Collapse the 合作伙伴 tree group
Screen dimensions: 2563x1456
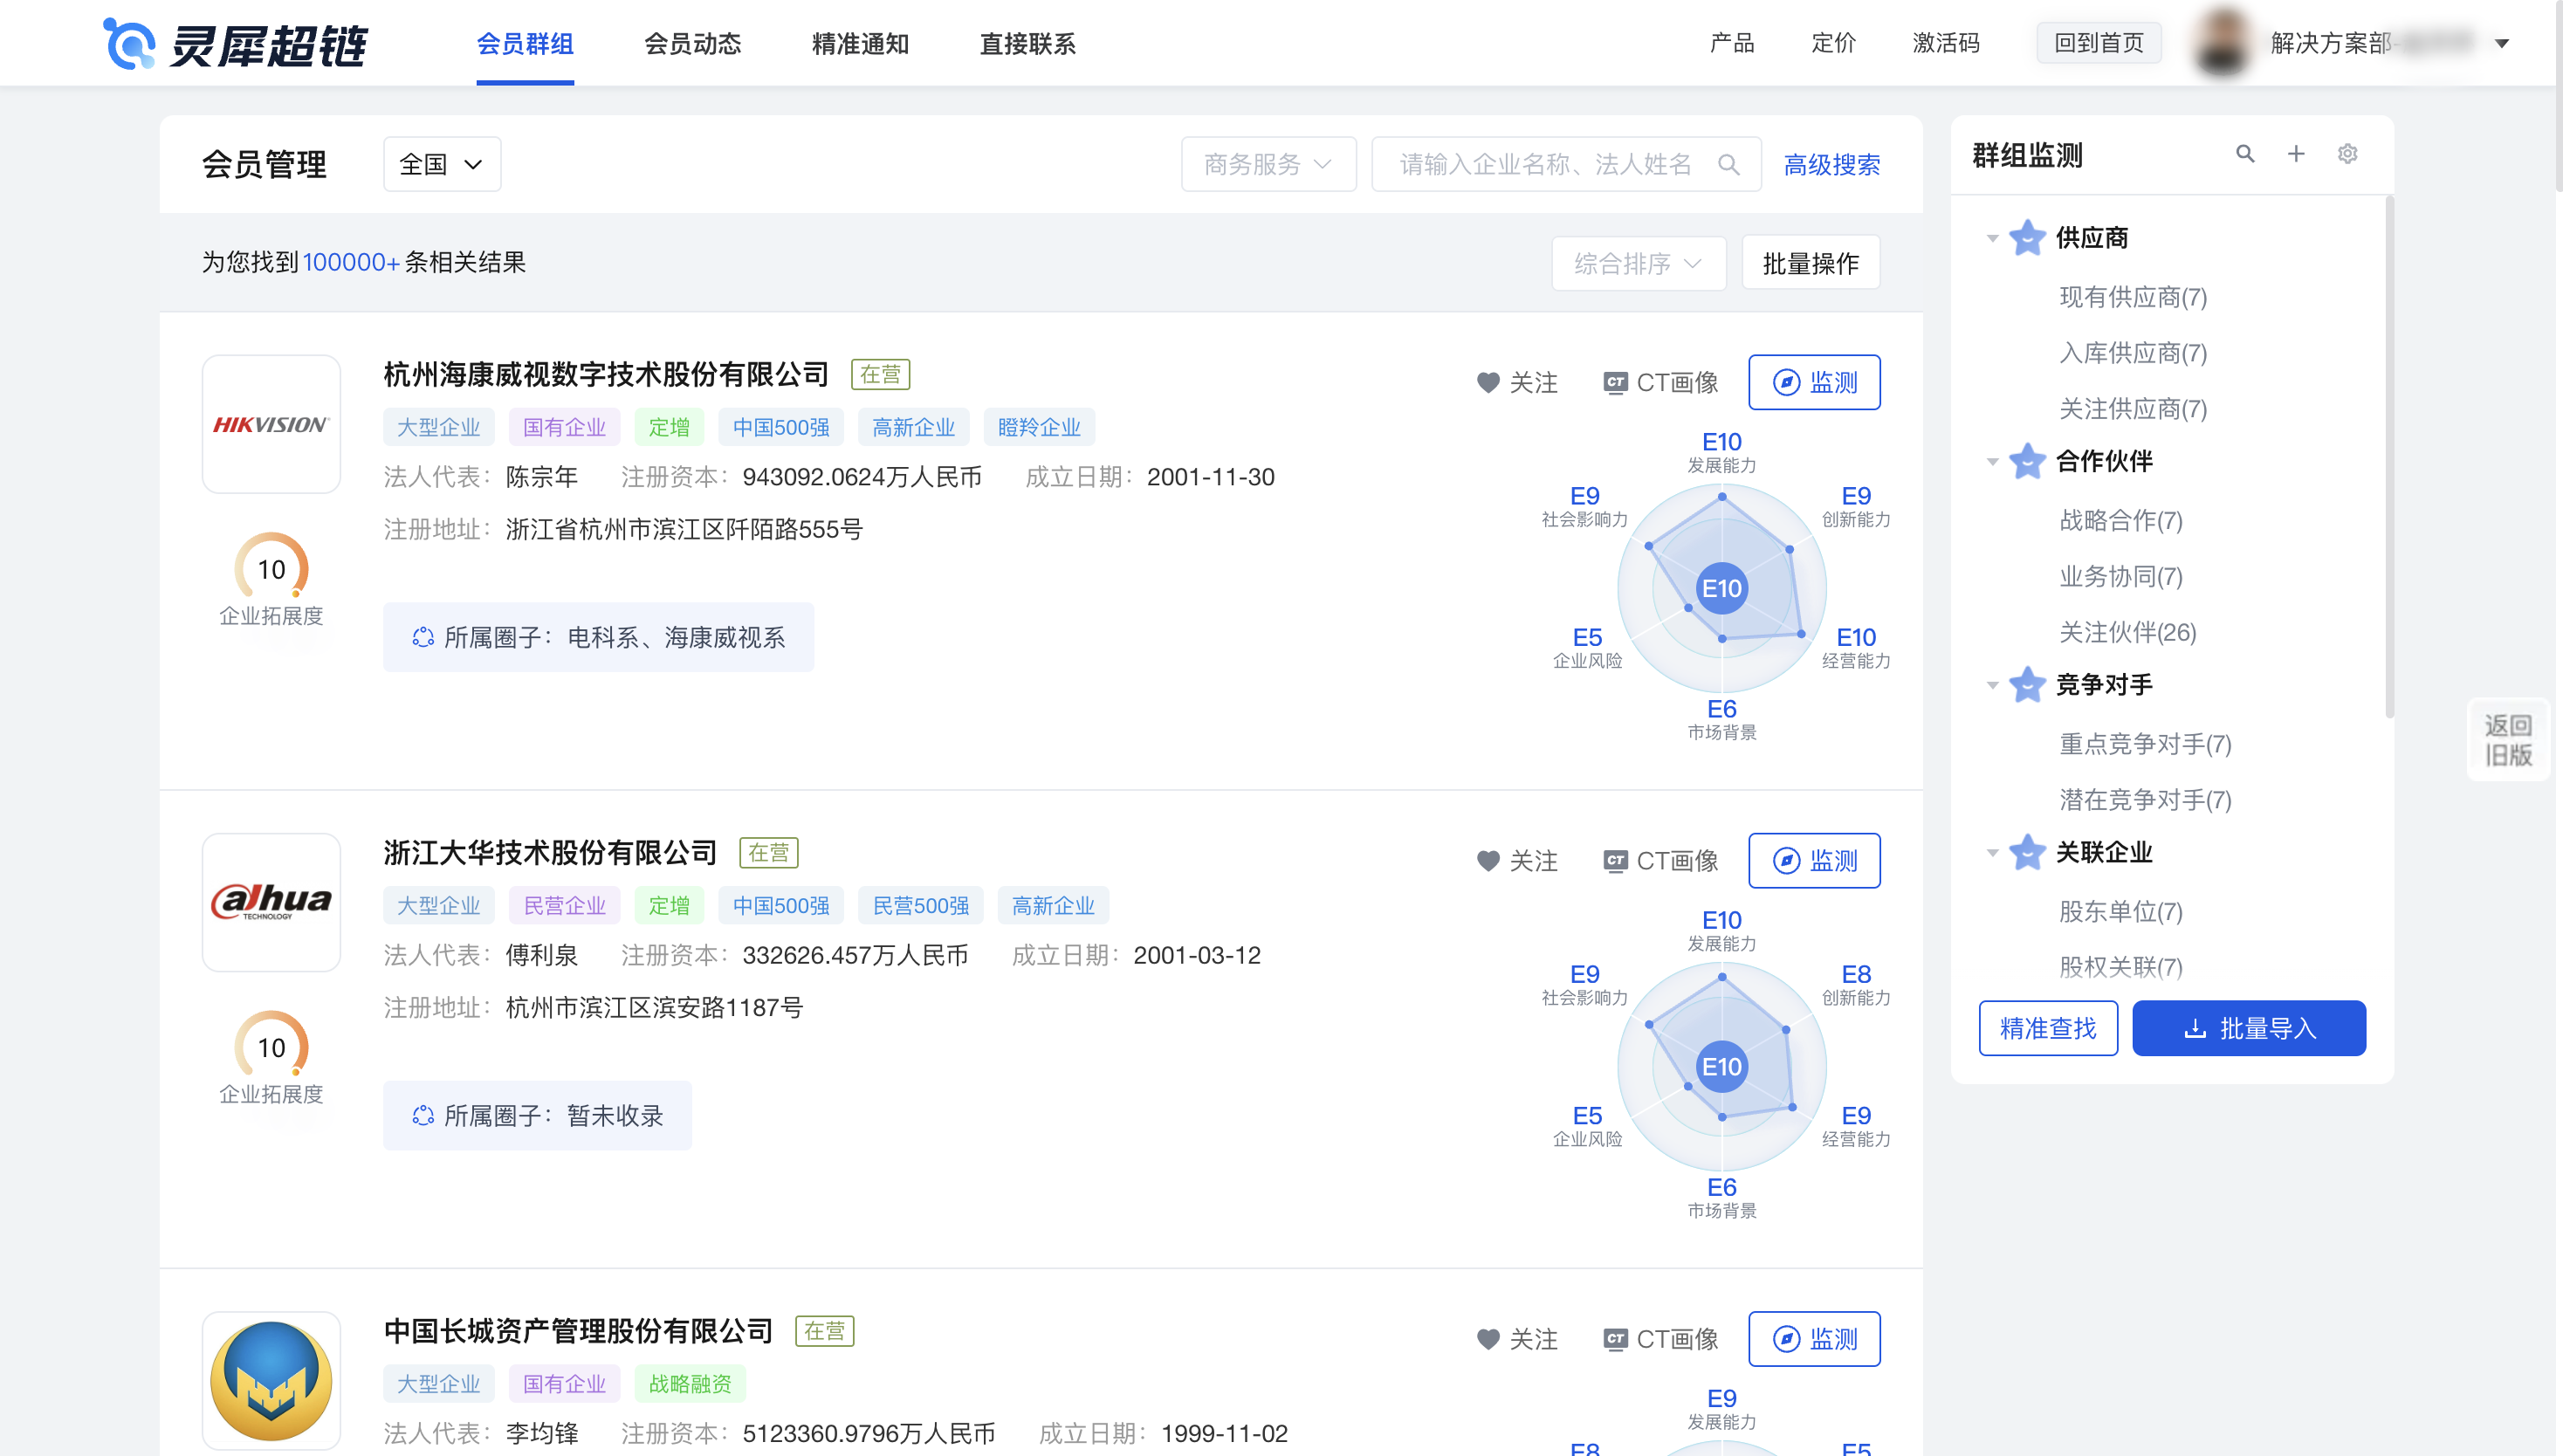point(1992,462)
